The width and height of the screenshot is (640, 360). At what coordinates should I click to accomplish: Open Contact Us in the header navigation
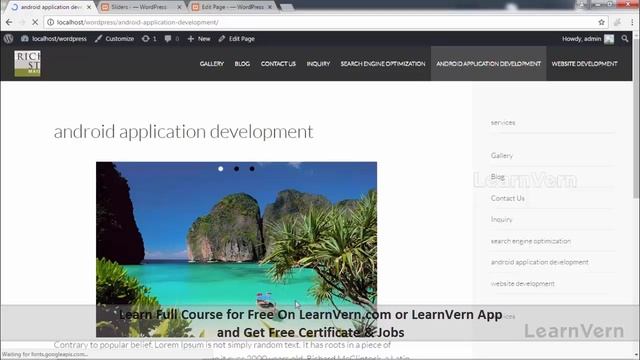coord(278,64)
